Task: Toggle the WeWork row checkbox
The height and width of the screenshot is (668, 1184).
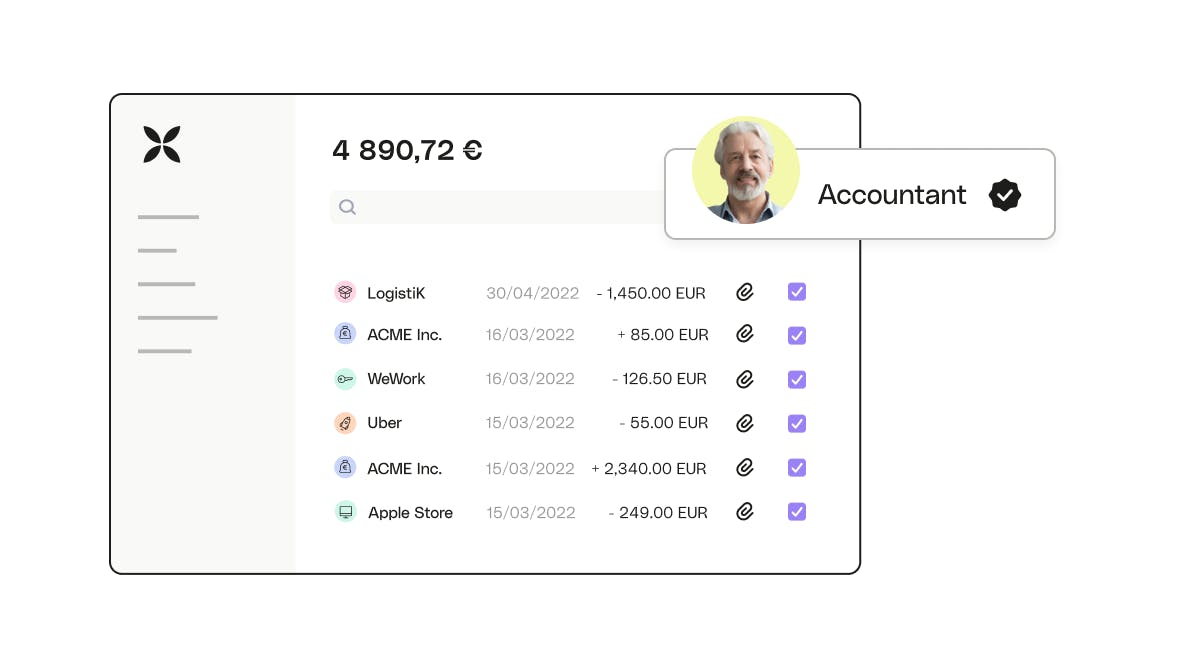Action: tap(797, 379)
